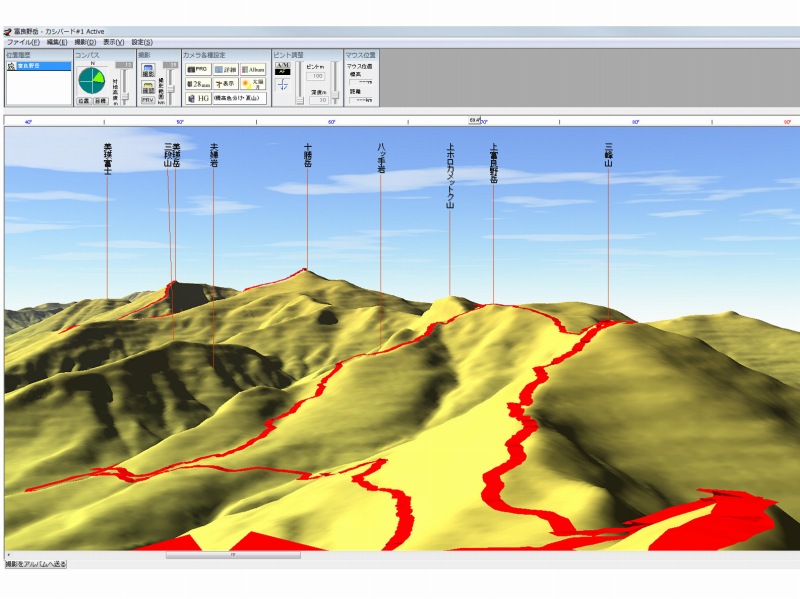Click the HG quality button

point(197,99)
